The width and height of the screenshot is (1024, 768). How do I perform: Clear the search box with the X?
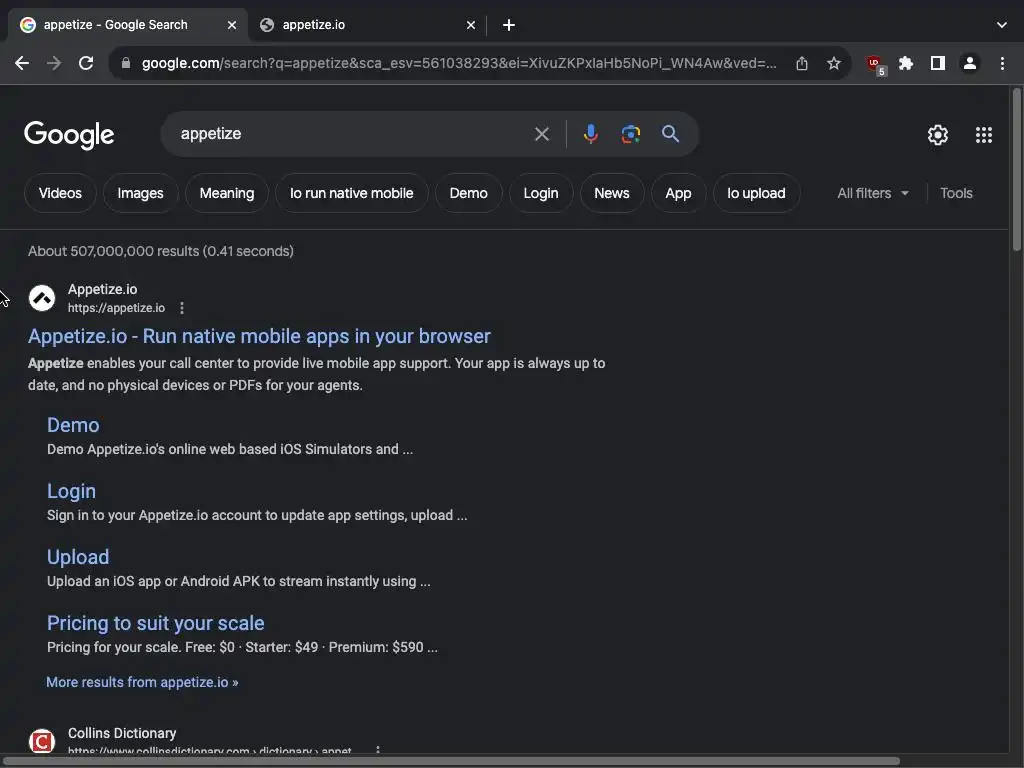pyautogui.click(x=542, y=134)
